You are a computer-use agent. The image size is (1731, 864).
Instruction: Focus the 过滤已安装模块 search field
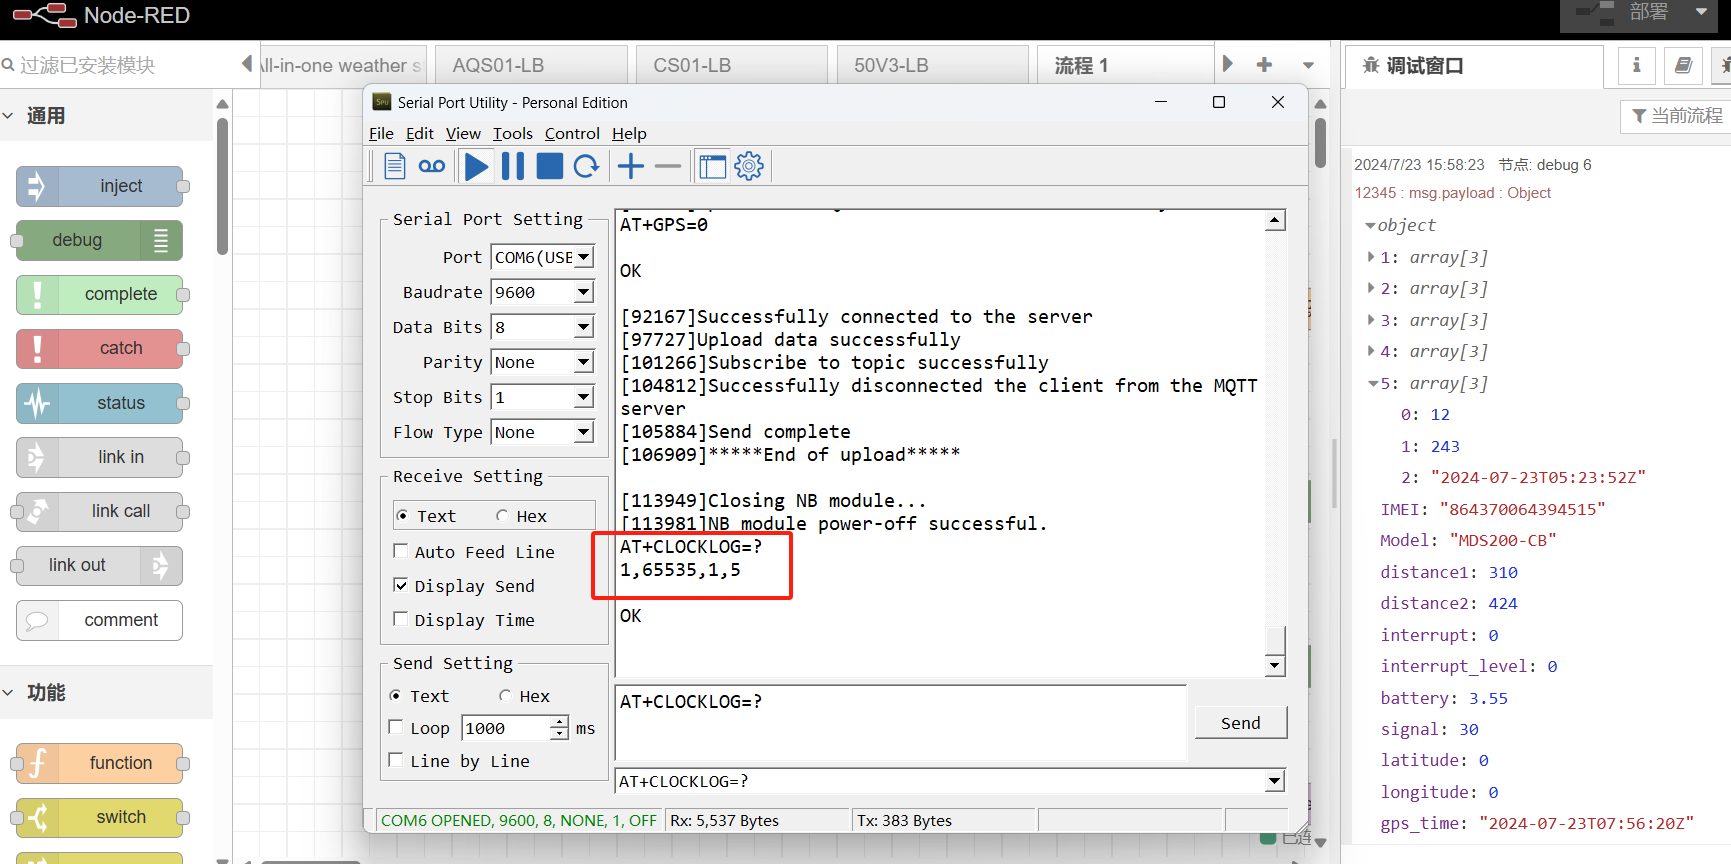coord(116,65)
